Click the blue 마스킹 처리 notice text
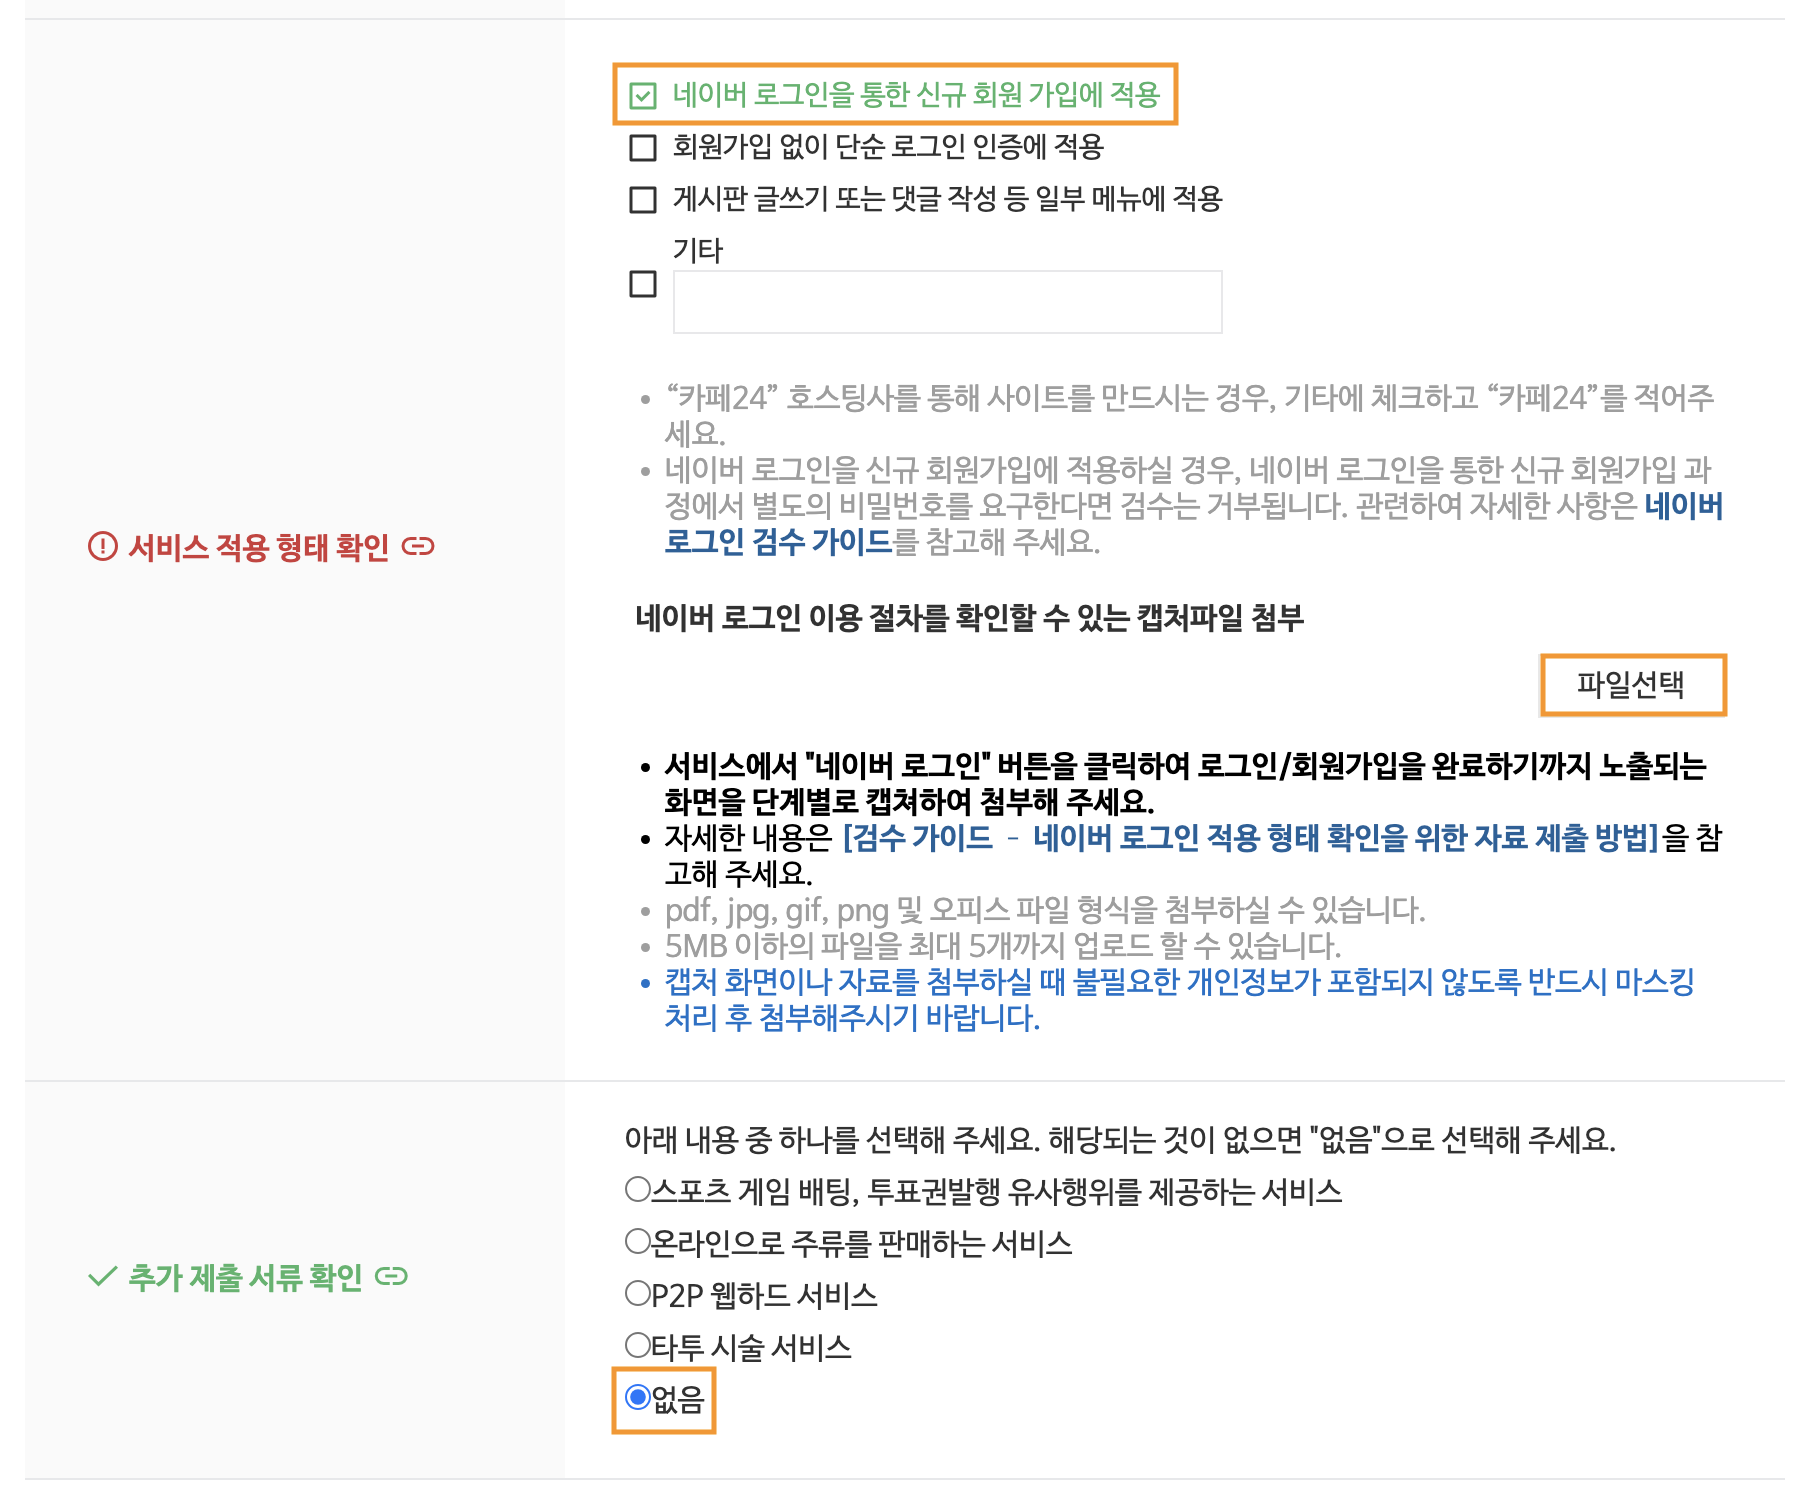This screenshot has height=1506, width=1808. [1180, 999]
